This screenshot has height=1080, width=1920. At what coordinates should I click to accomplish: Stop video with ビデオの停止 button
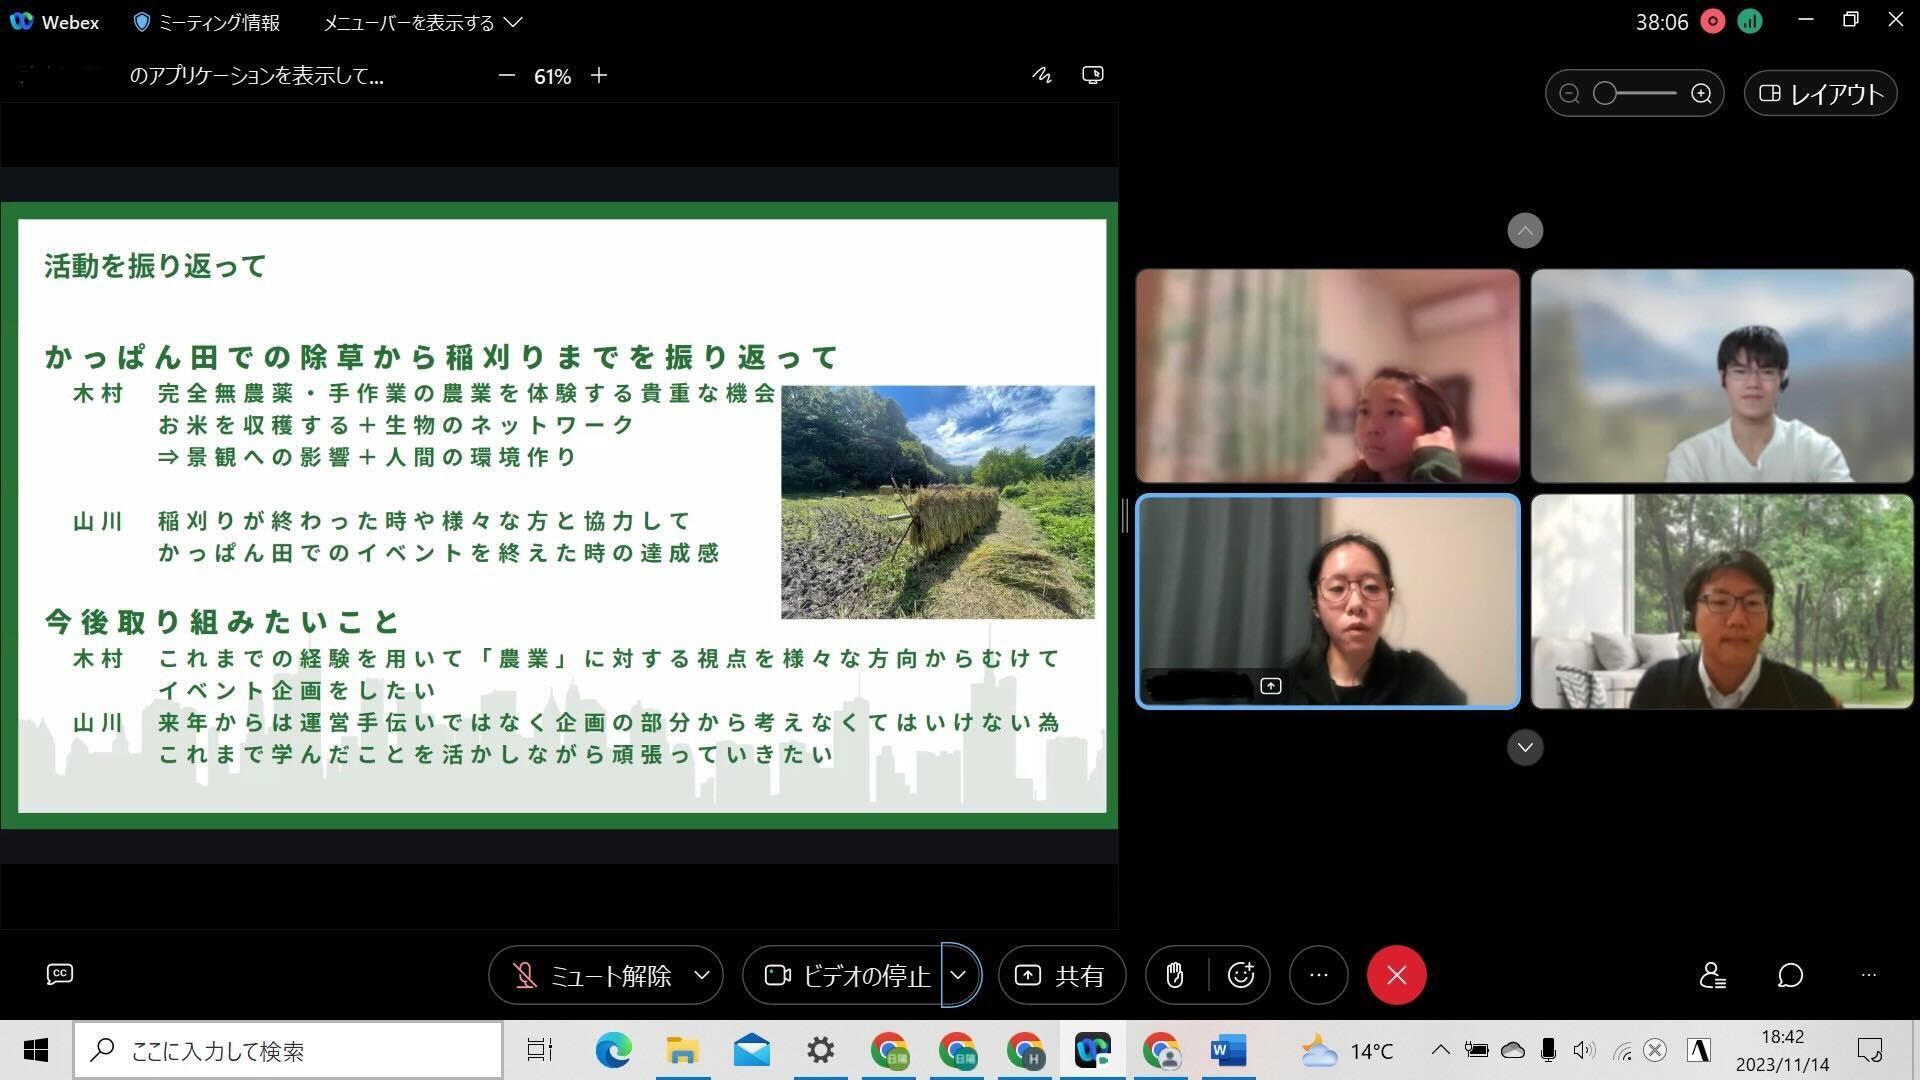click(848, 975)
